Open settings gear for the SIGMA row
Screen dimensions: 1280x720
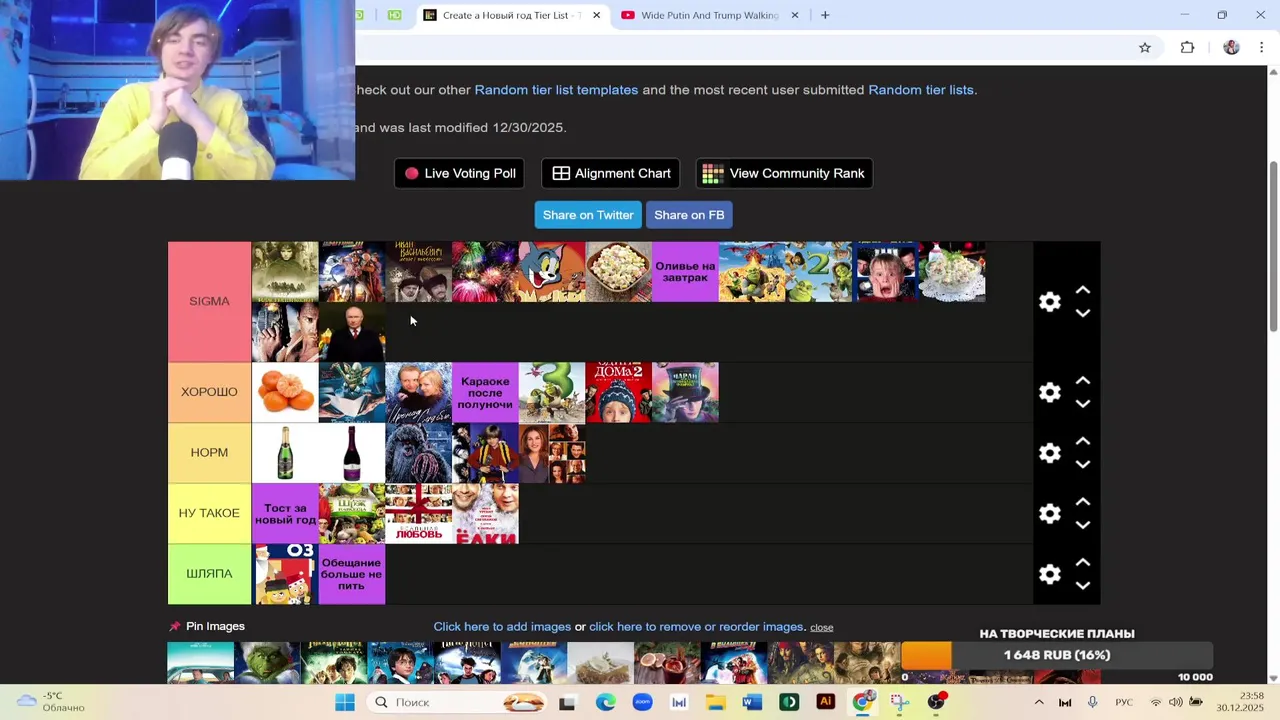pos(1049,302)
